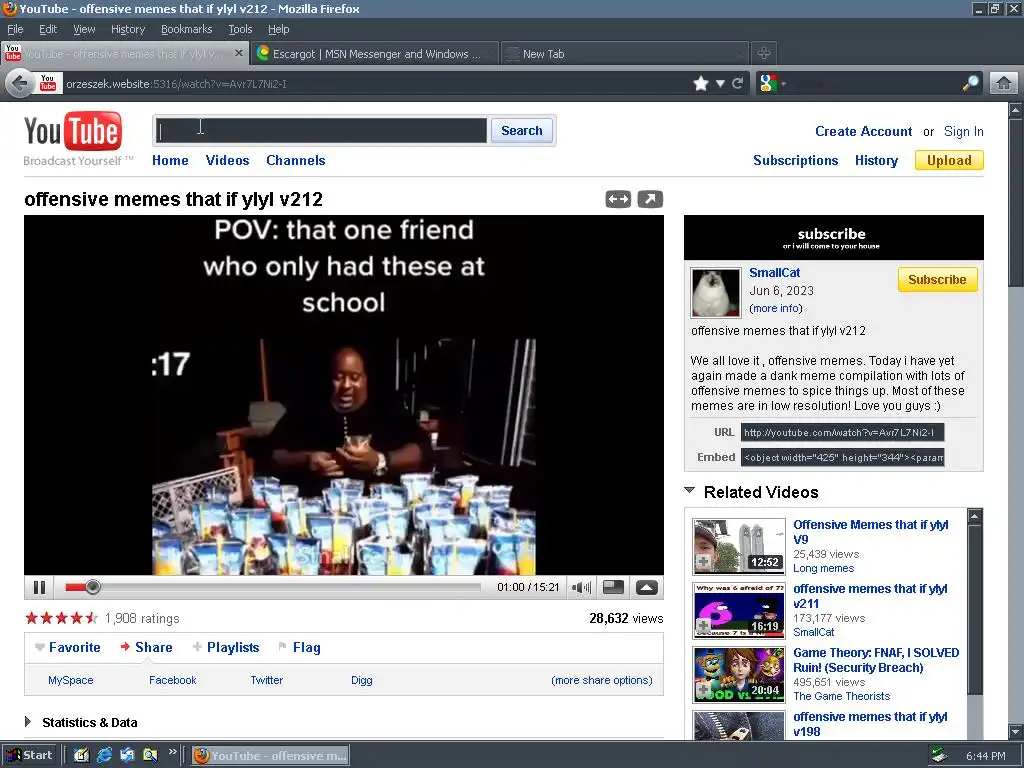Toggle wide player mode above the video
The width and height of the screenshot is (1024, 768).
618,199
